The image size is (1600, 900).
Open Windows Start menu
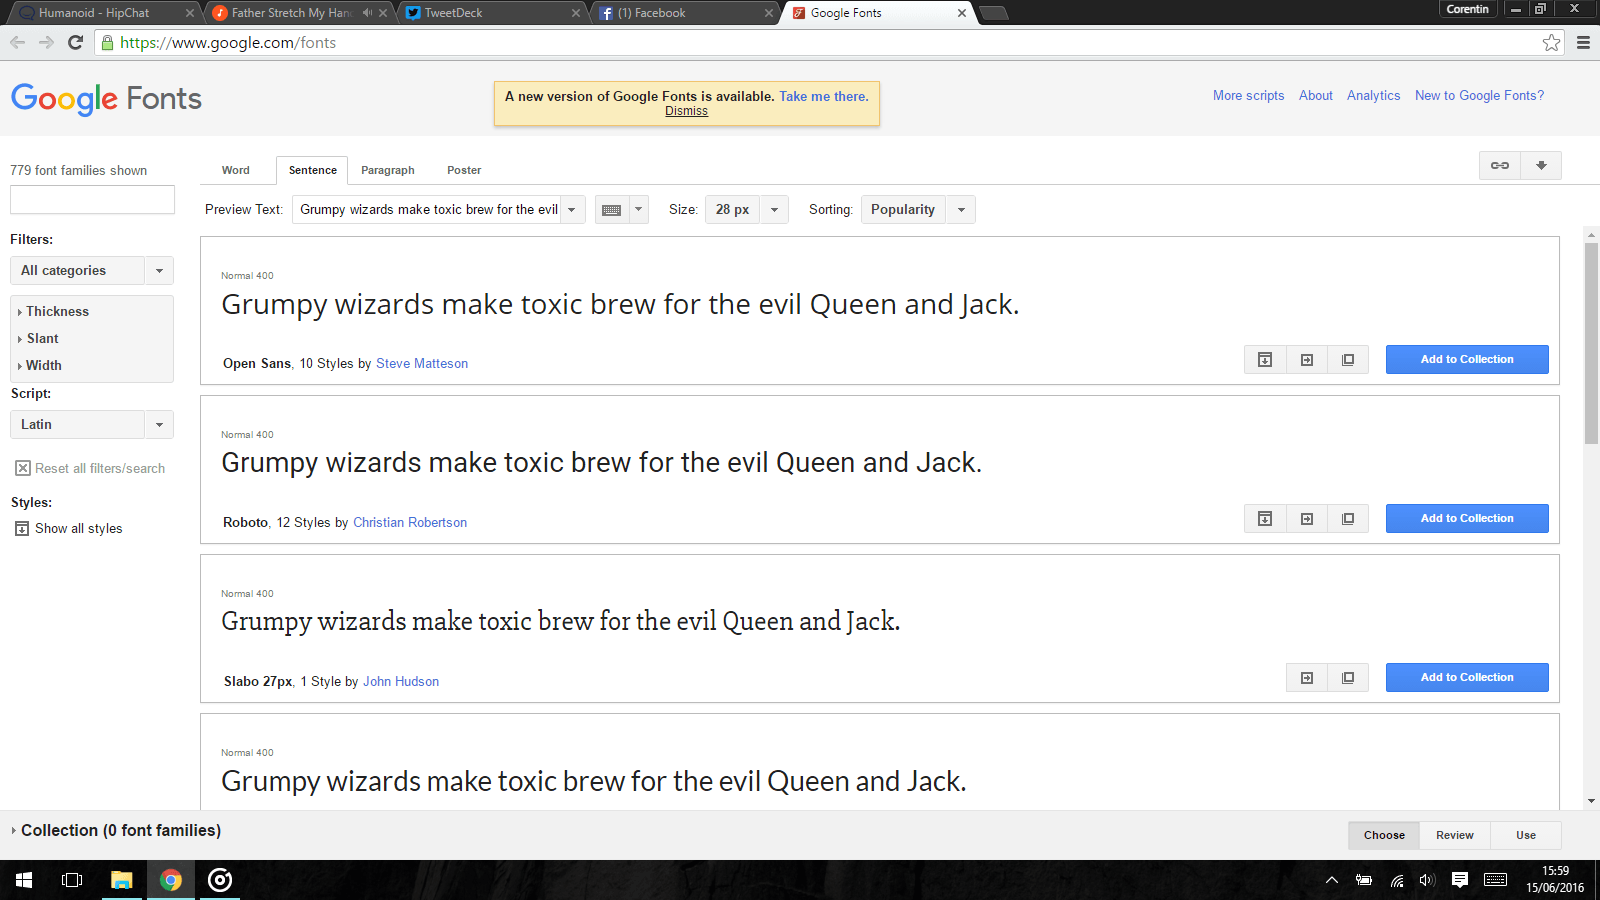coord(24,880)
